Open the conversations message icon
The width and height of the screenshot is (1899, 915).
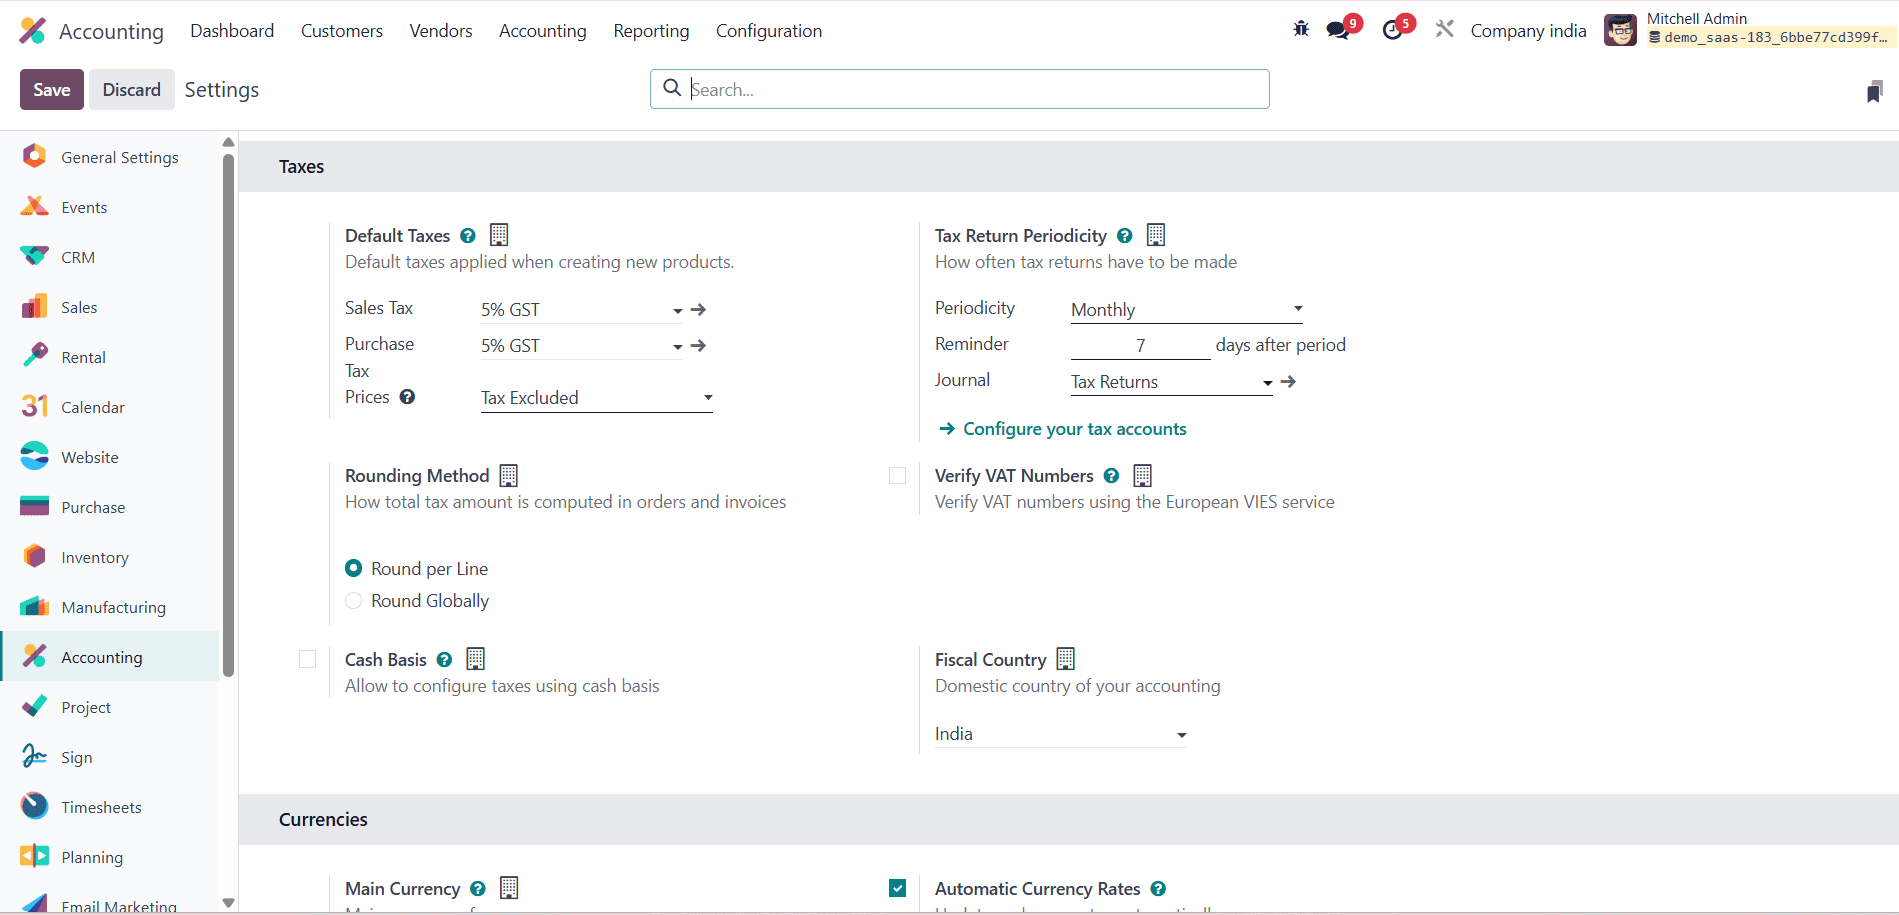point(1338,30)
